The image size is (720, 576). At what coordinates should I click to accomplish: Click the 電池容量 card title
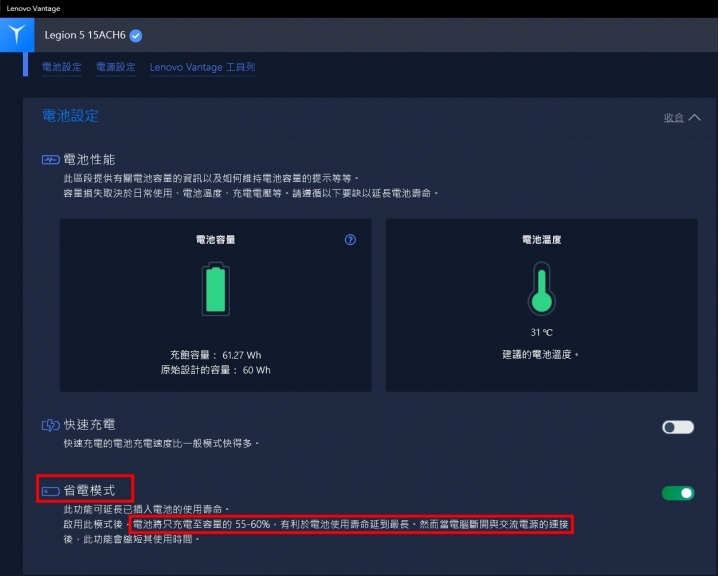click(215, 240)
